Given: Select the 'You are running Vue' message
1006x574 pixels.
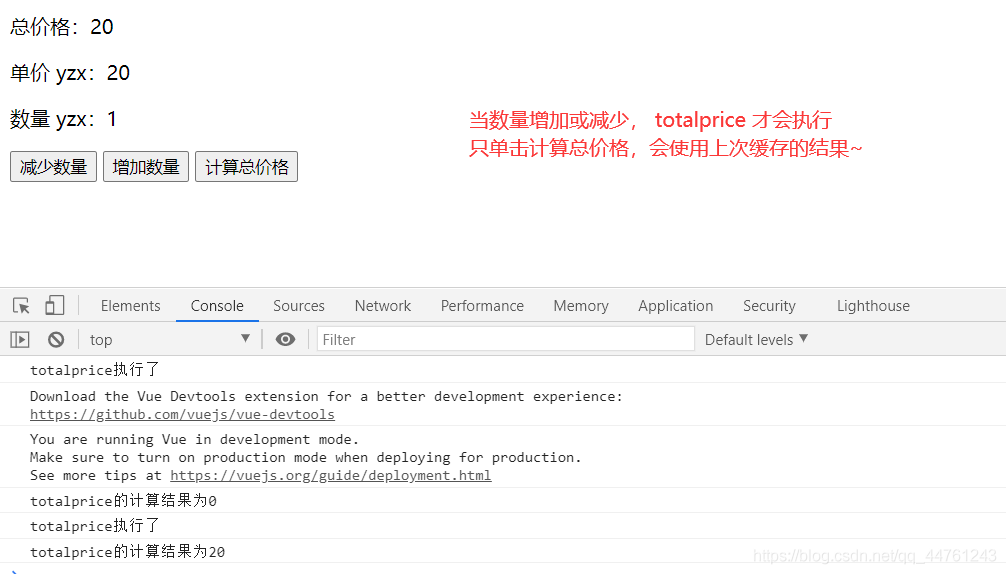Looking at the screenshot, I should 194,439.
